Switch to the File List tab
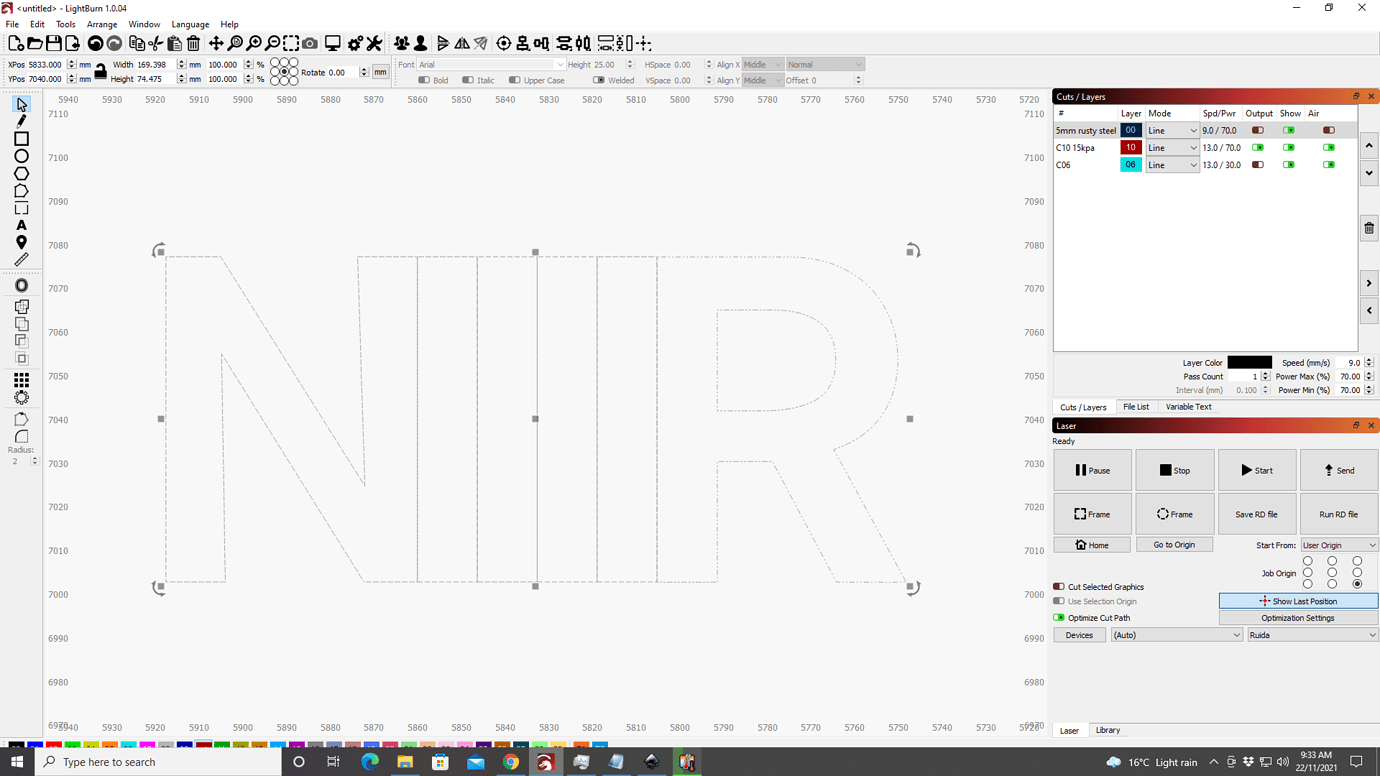The height and width of the screenshot is (776, 1380). click(1137, 406)
